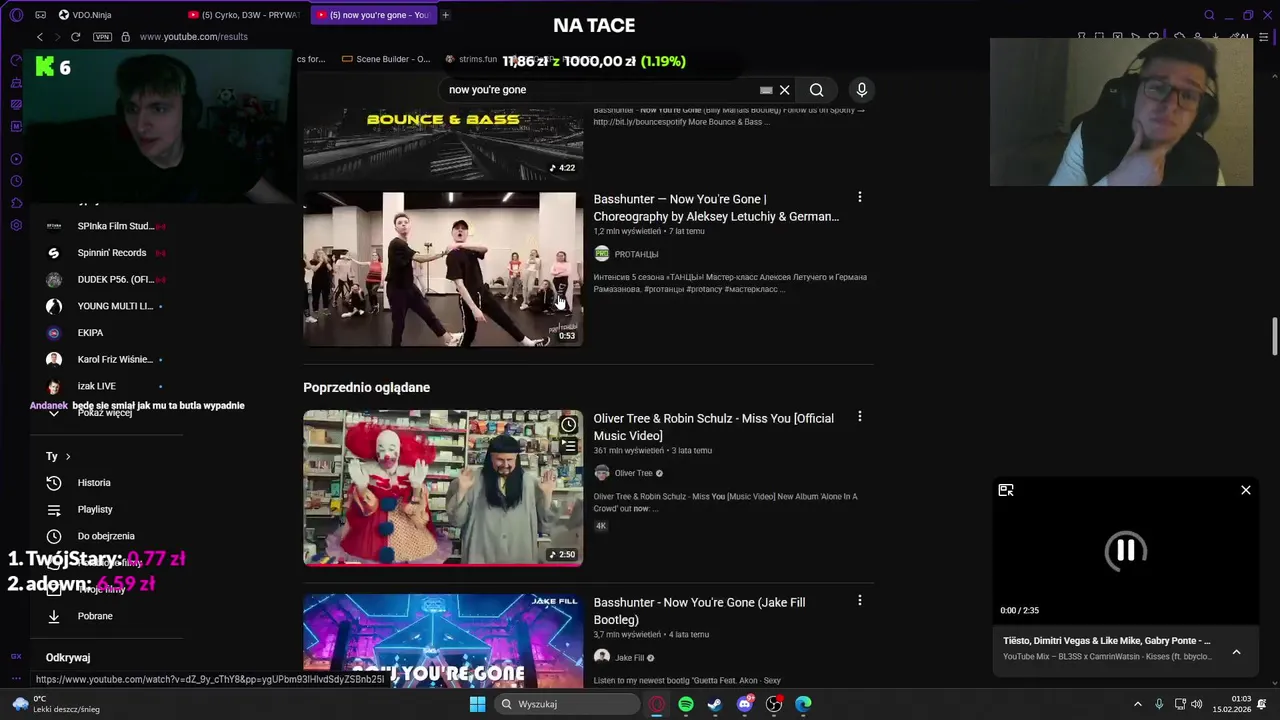Image resolution: width=1280 pixels, height=720 pixels.
Task: Open the DUDEK P56 subscription
Action: (x=106, y=280)
